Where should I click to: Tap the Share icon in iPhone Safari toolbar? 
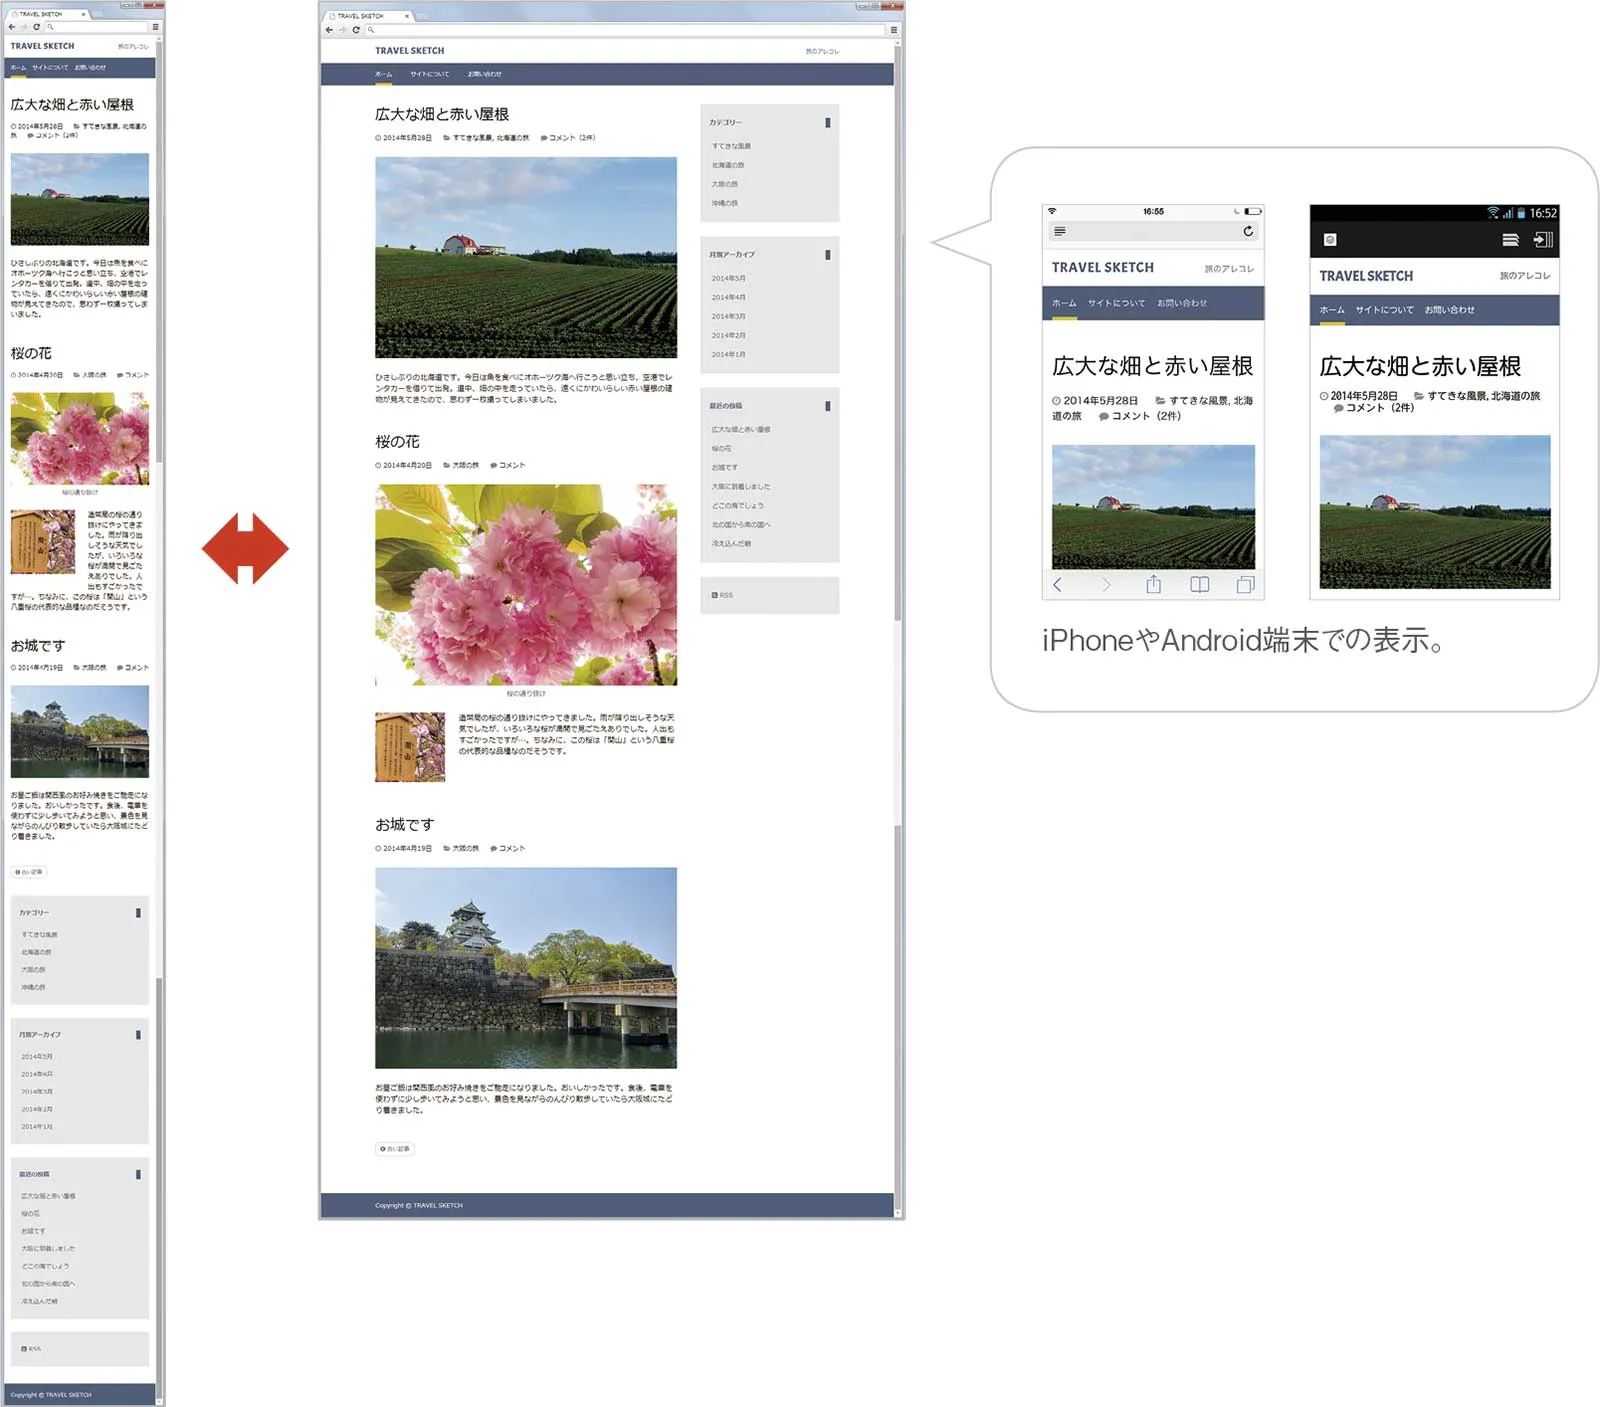coord(1154,585)
